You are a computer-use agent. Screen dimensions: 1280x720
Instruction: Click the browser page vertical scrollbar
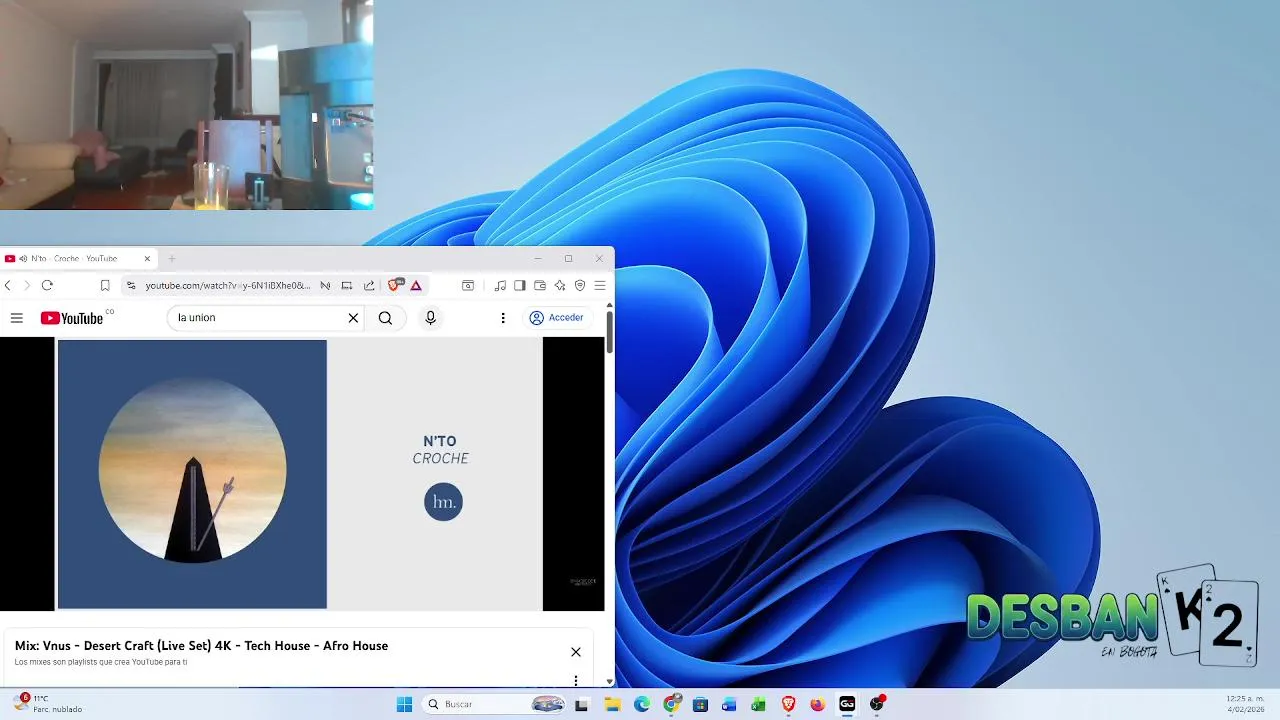point(610,332)
